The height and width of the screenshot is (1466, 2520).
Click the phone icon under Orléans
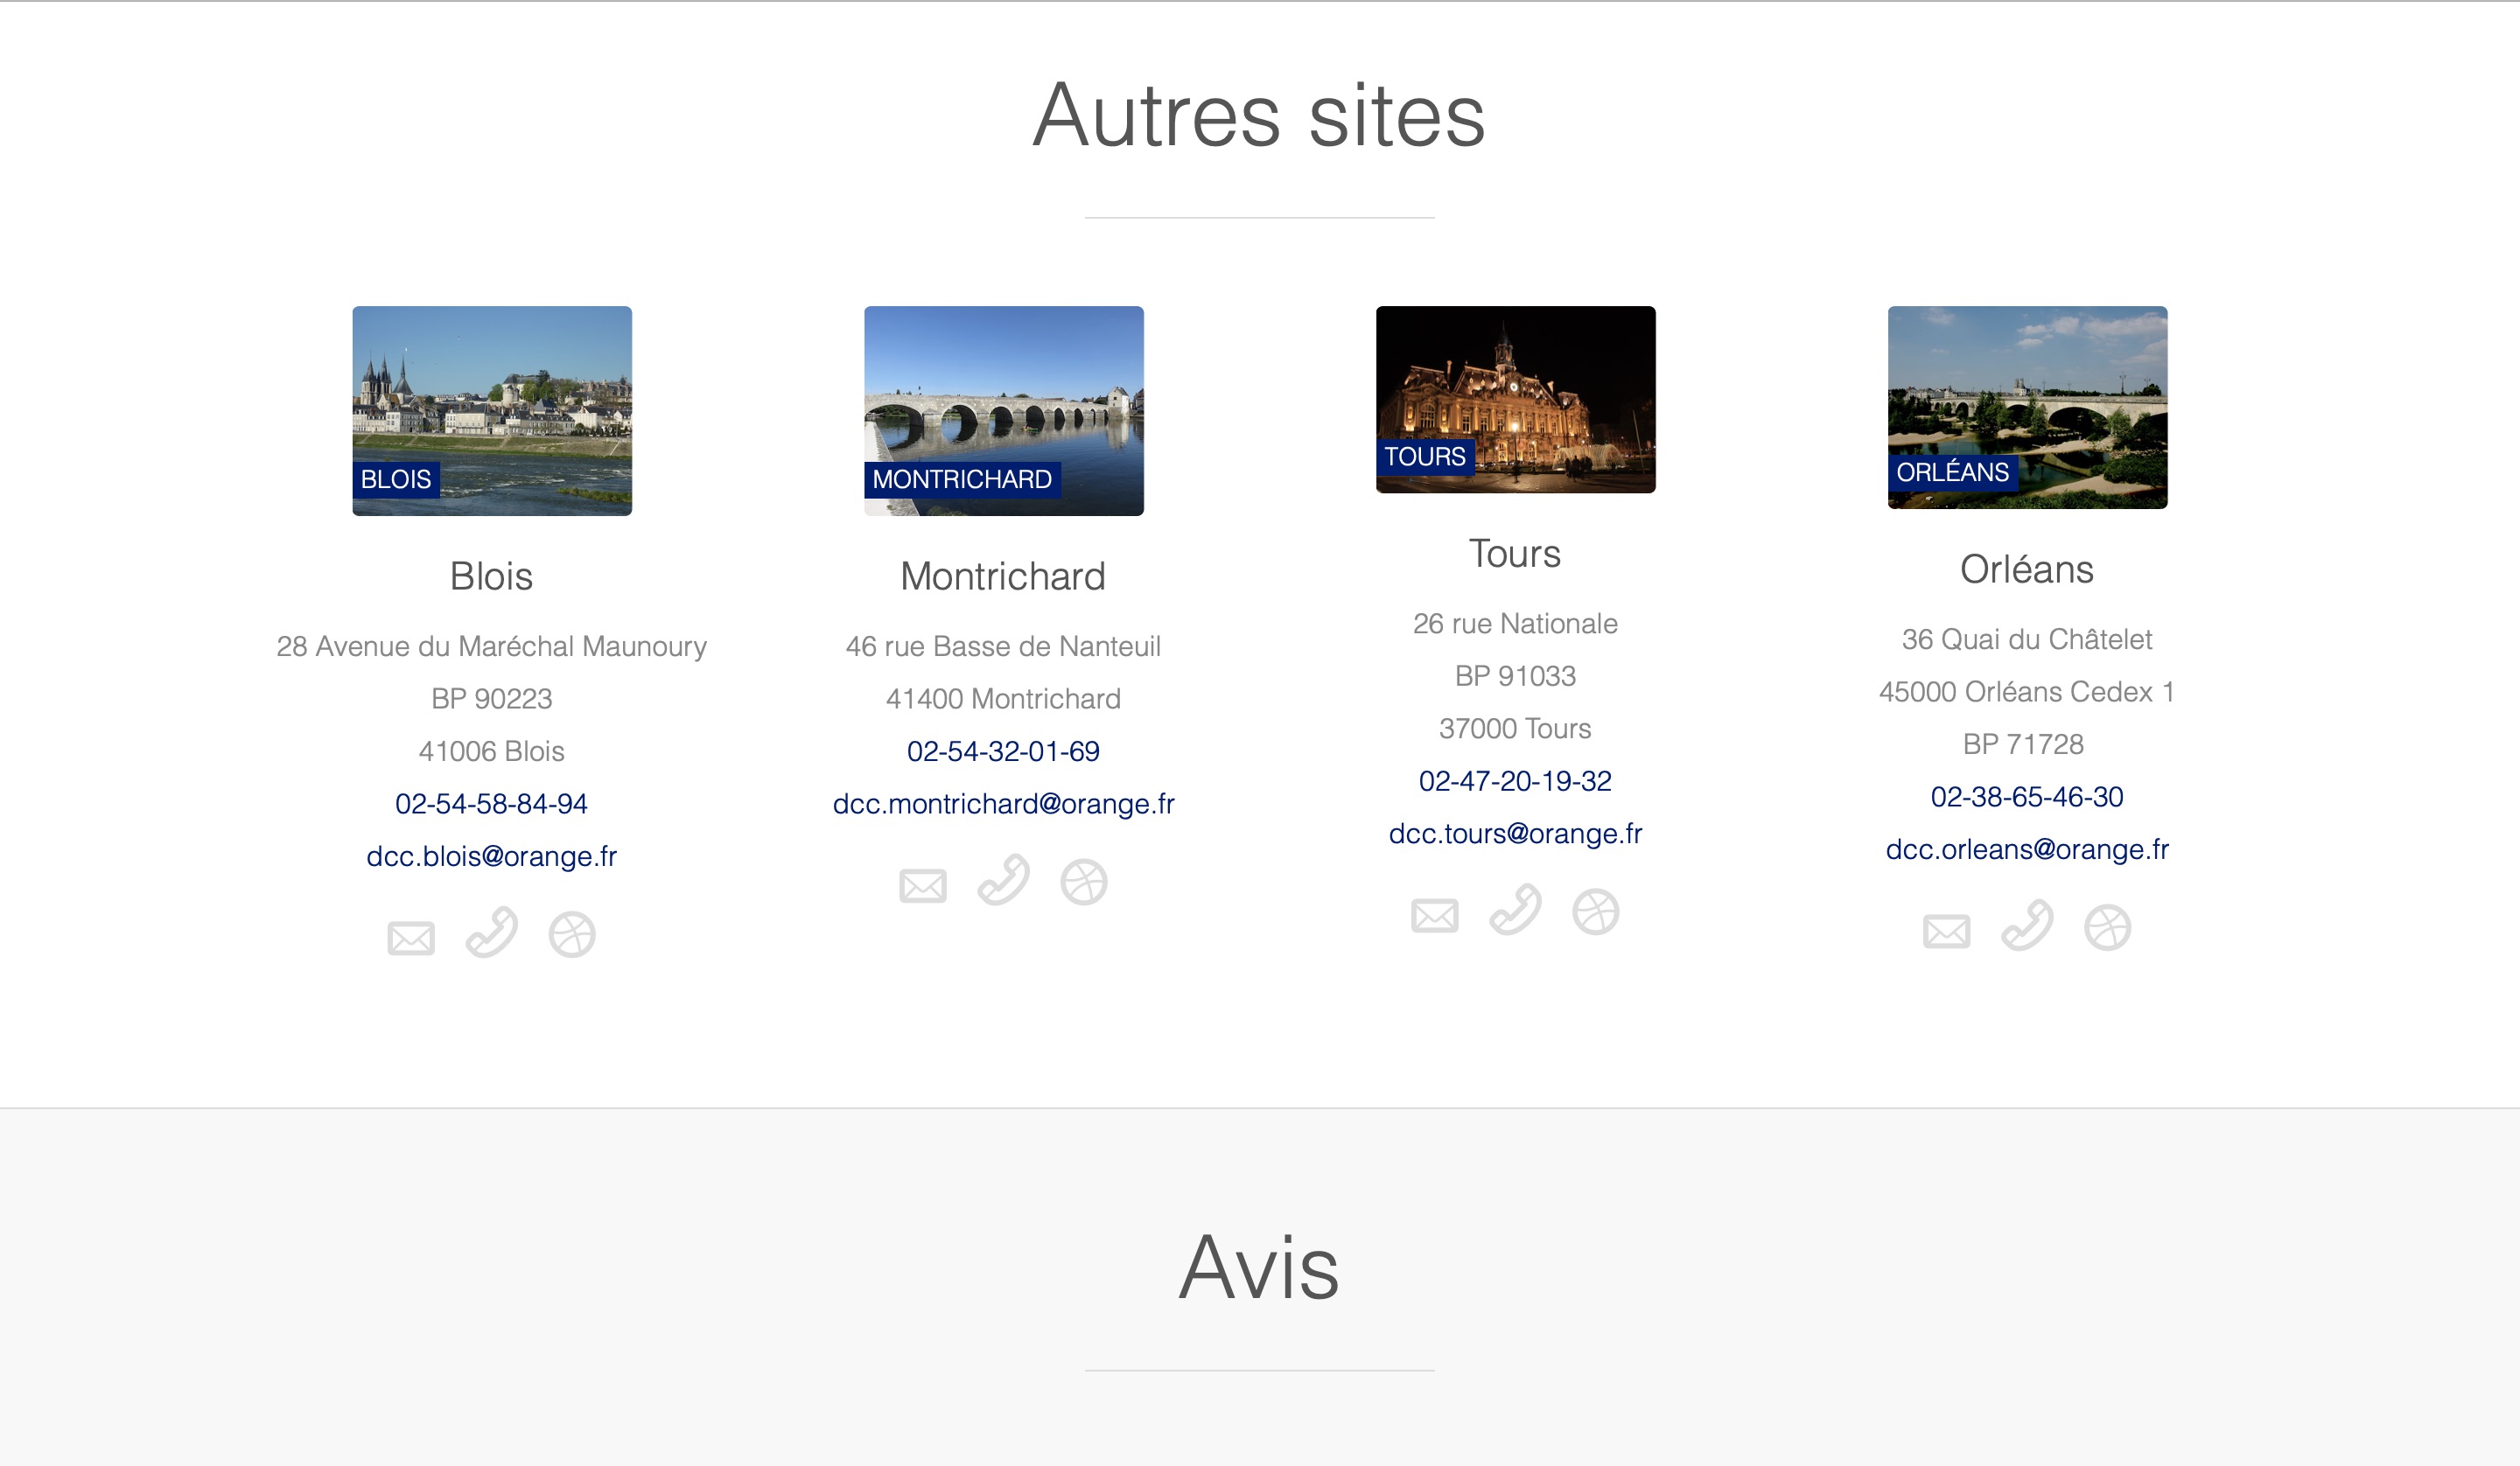click(2028, 925)
